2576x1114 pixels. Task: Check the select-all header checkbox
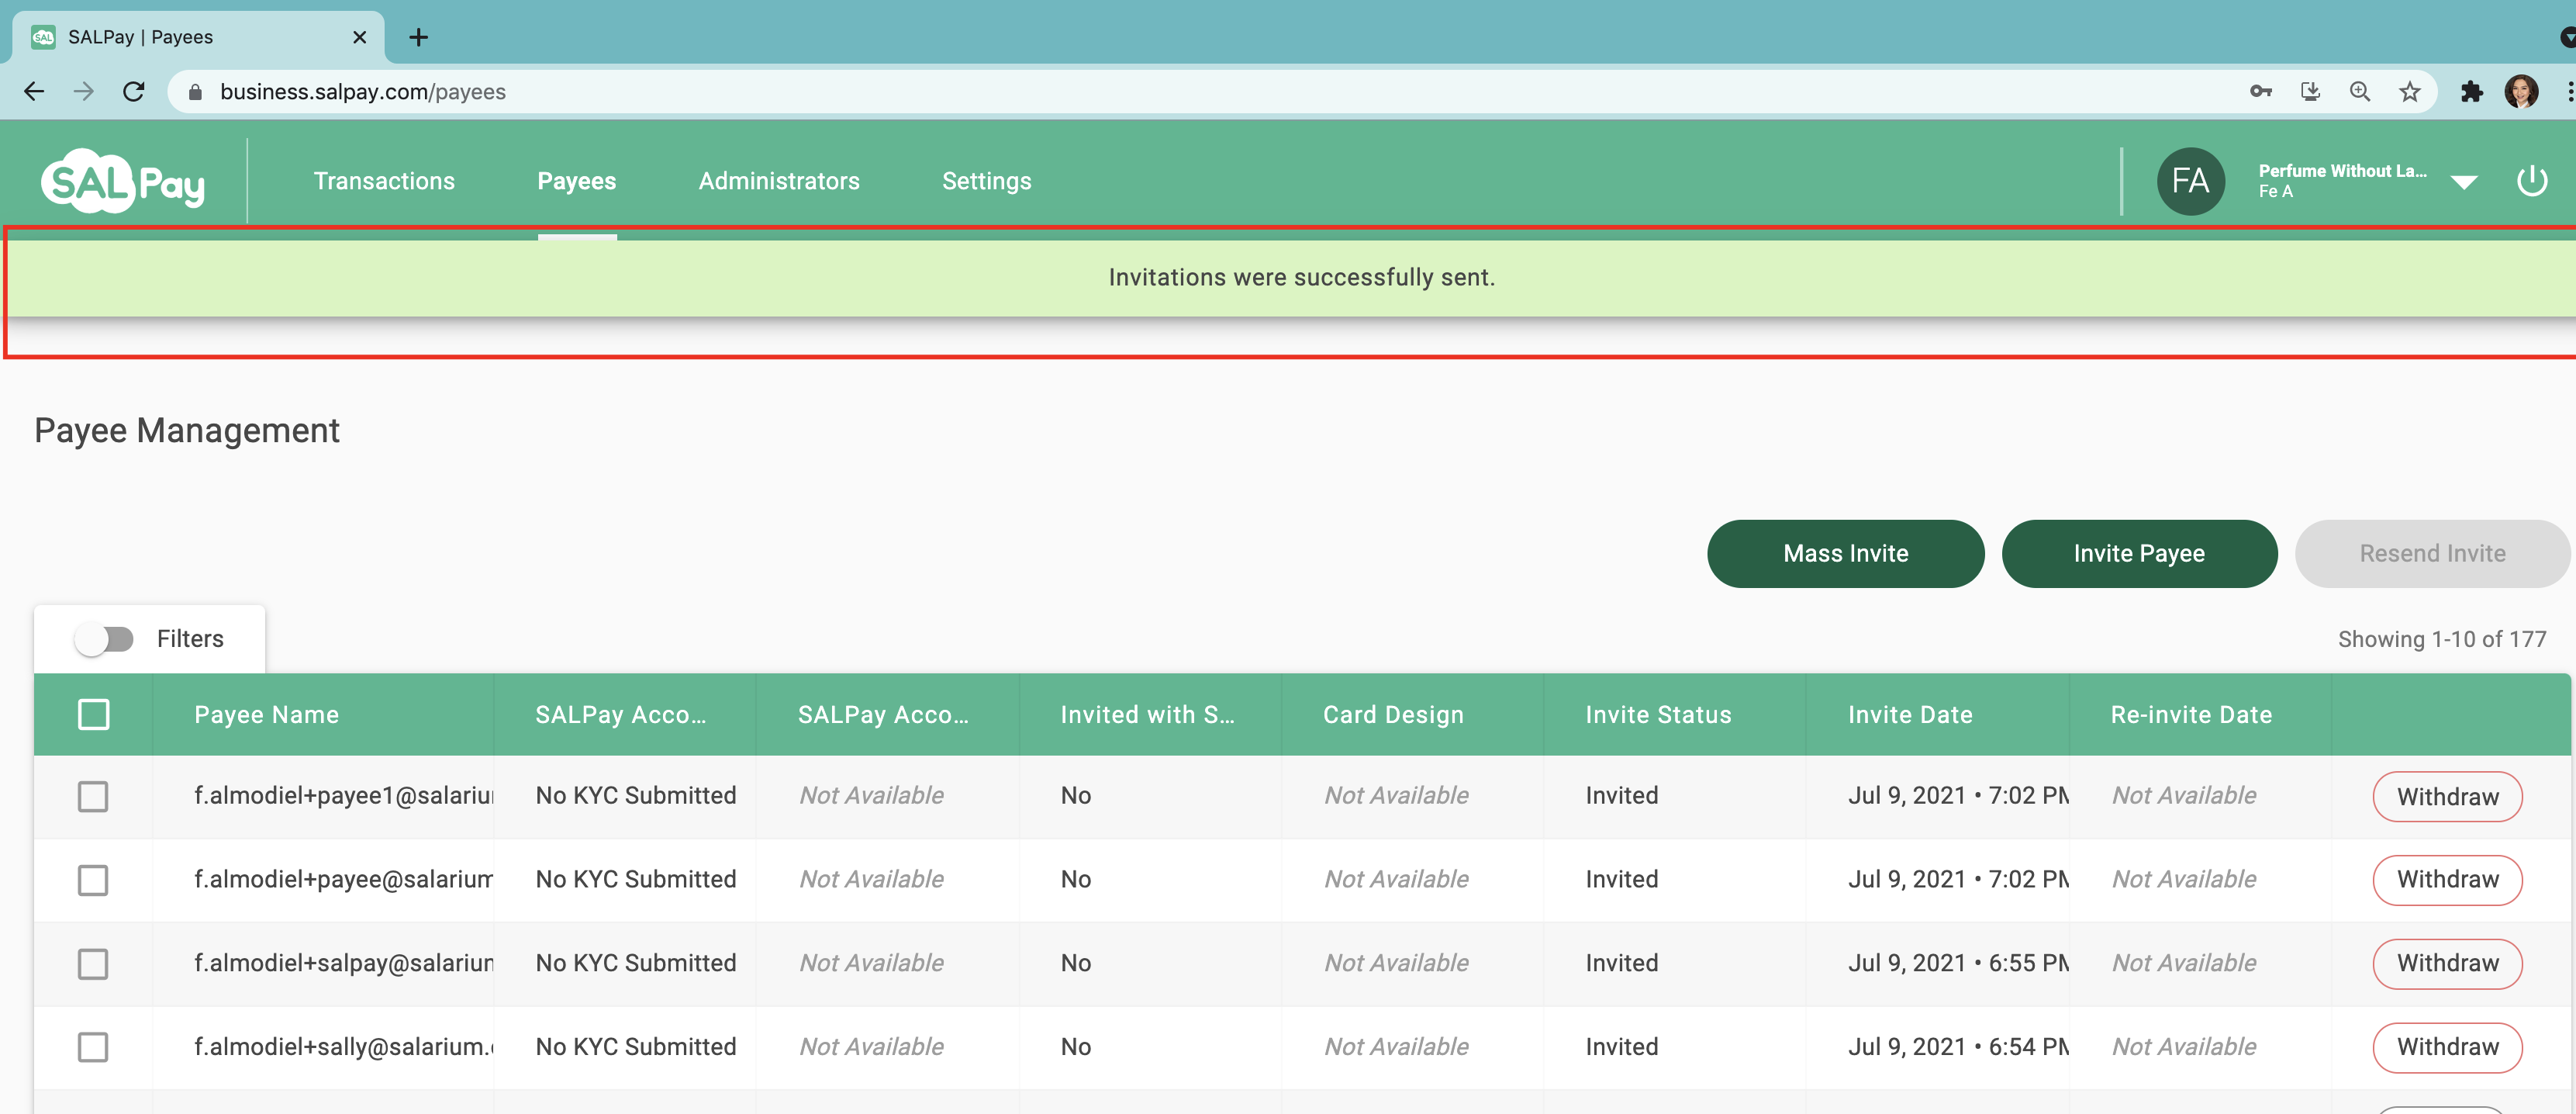94,714
